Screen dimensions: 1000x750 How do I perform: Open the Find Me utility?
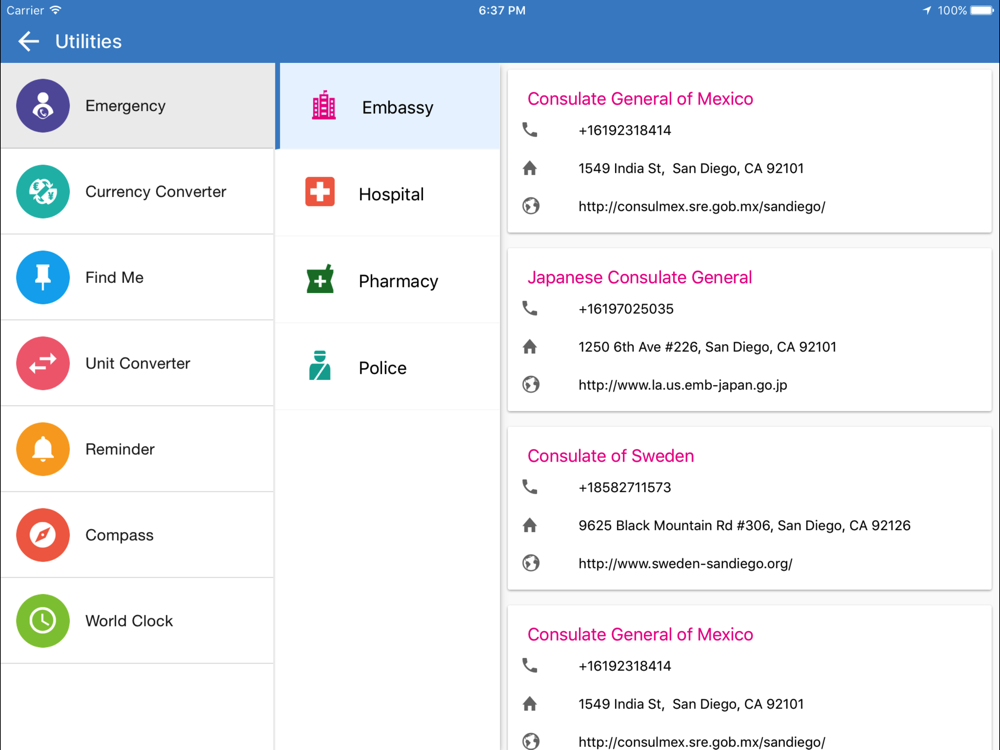tap(138, 277)
